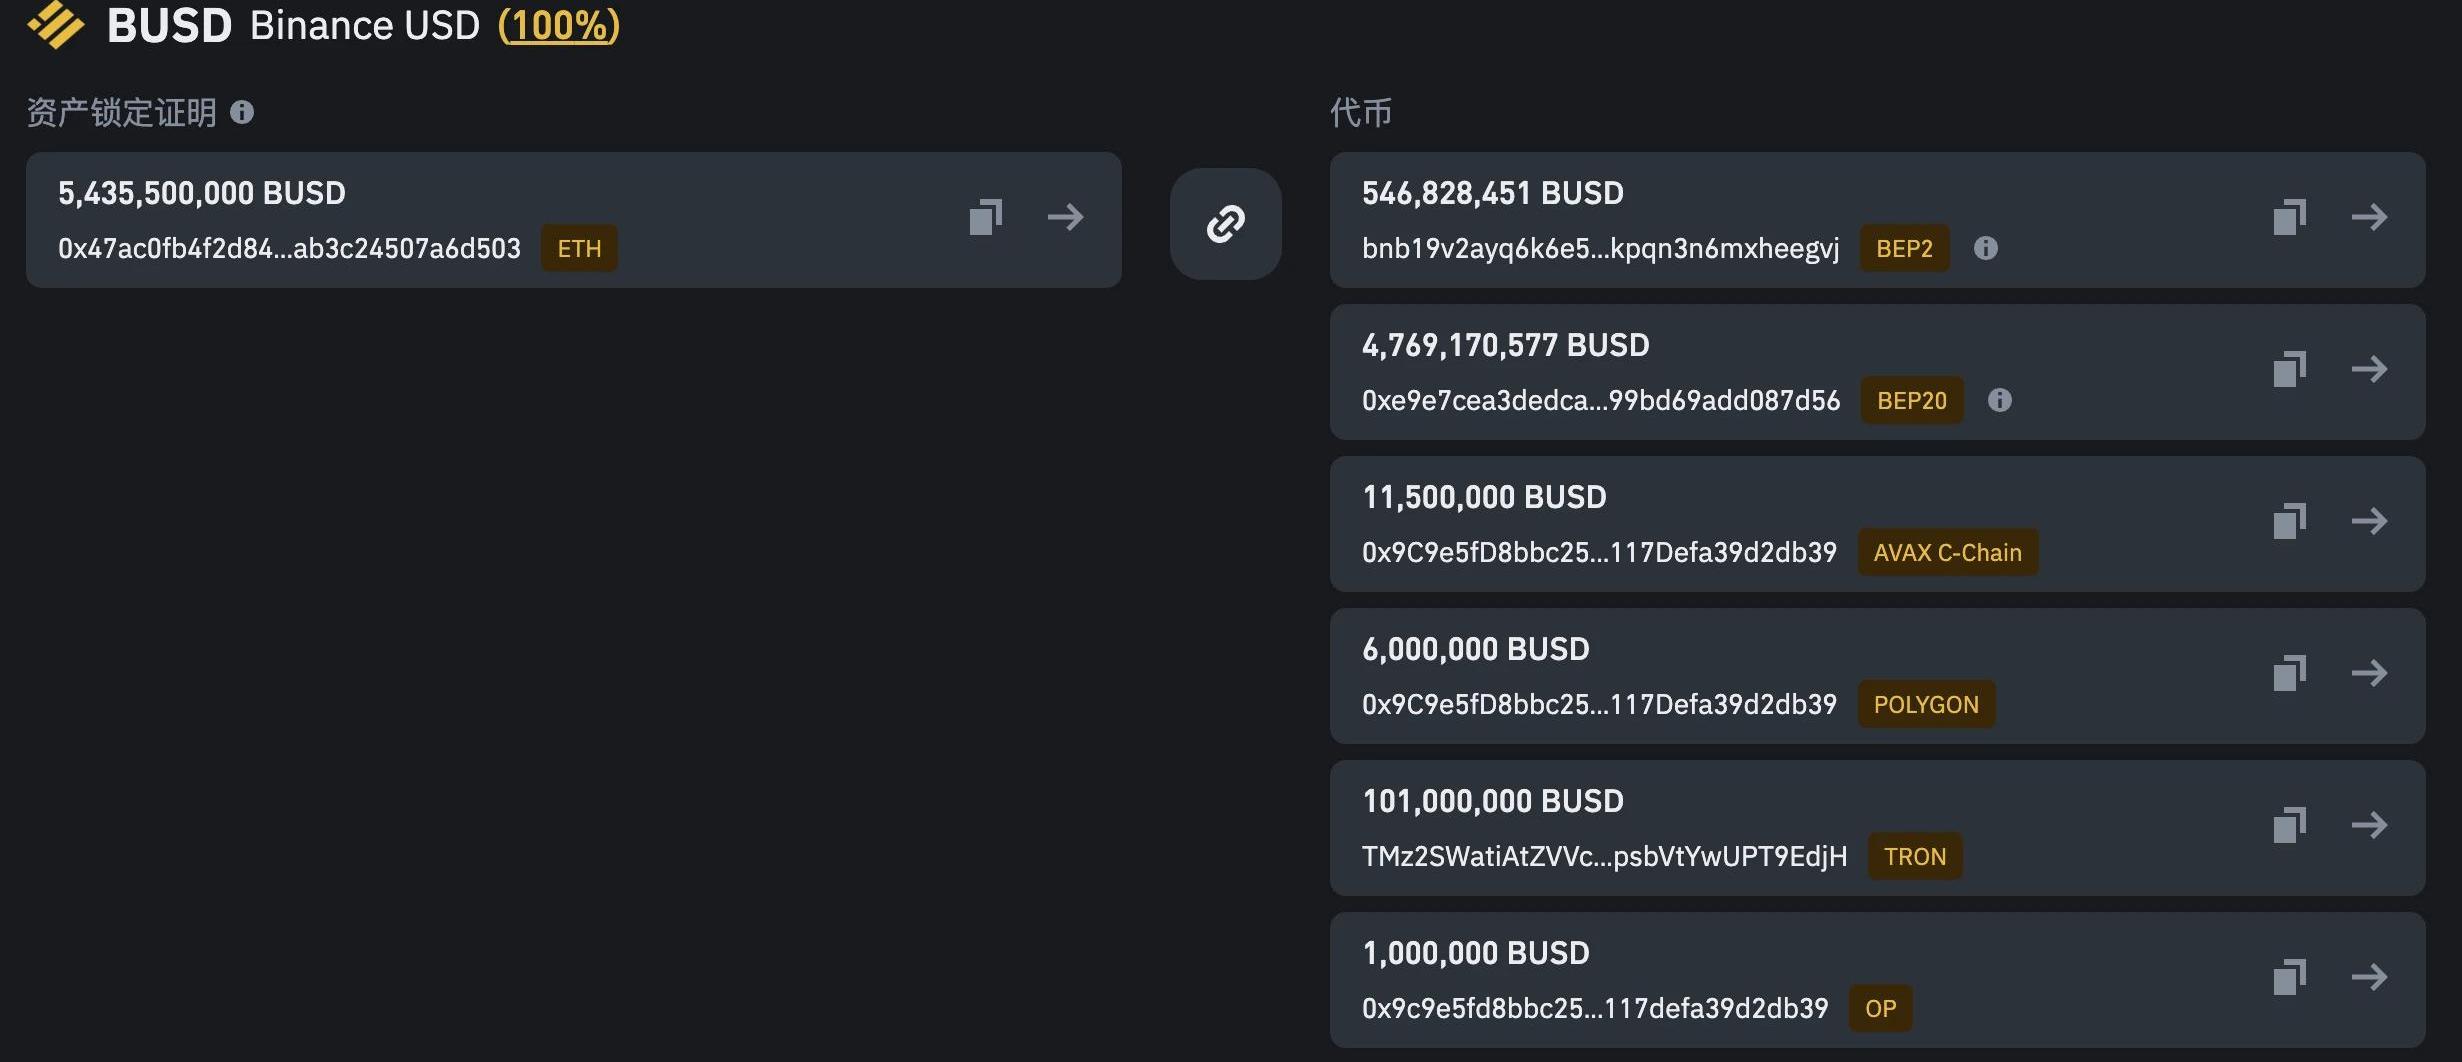Click info icon next to BEP20 tag
Viewport: 2462px width, 1062px height.
click(x=1999, y=400)
